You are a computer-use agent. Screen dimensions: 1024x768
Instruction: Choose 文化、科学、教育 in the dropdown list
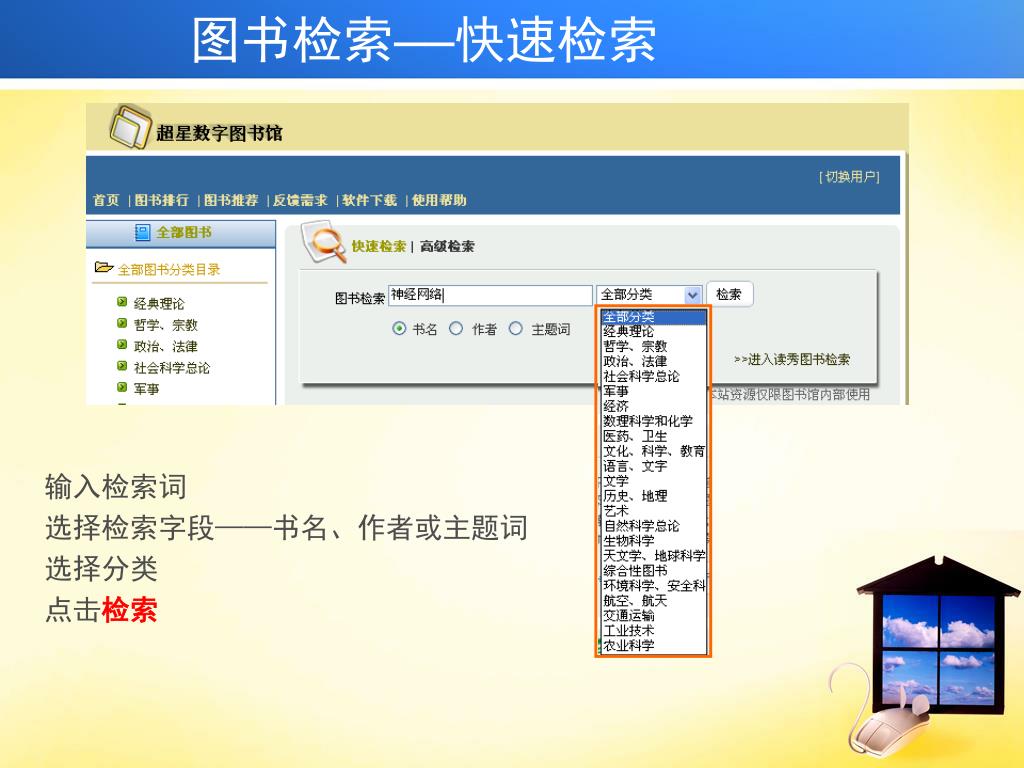pyautogui.click(x=653, y=451)
